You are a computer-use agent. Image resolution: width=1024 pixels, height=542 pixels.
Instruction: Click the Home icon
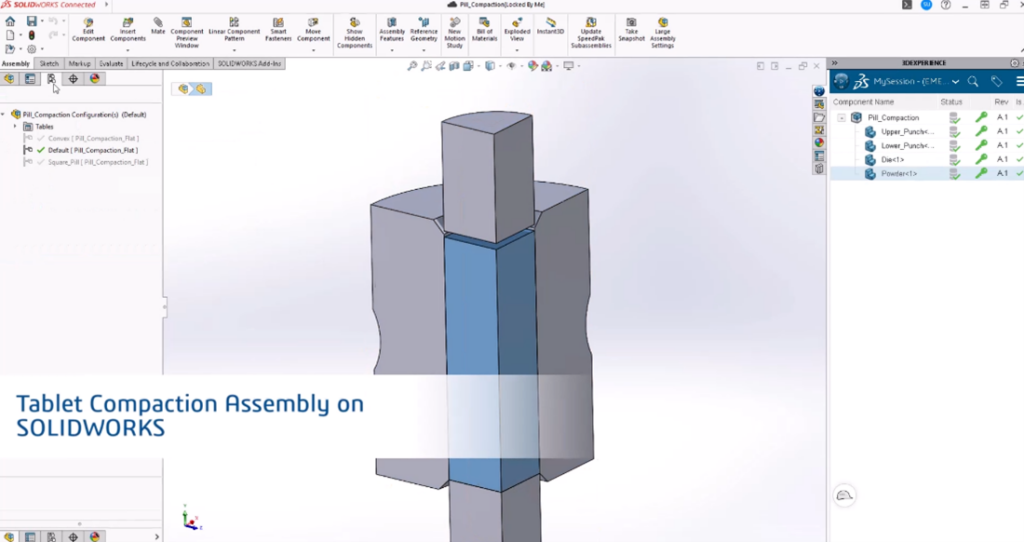coord(10,22)
